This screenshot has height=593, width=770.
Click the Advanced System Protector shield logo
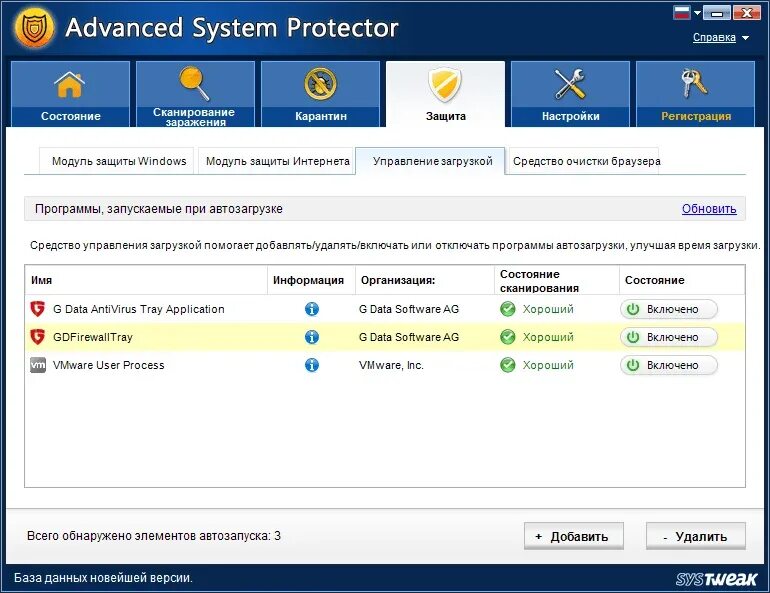tap(34, 28)
